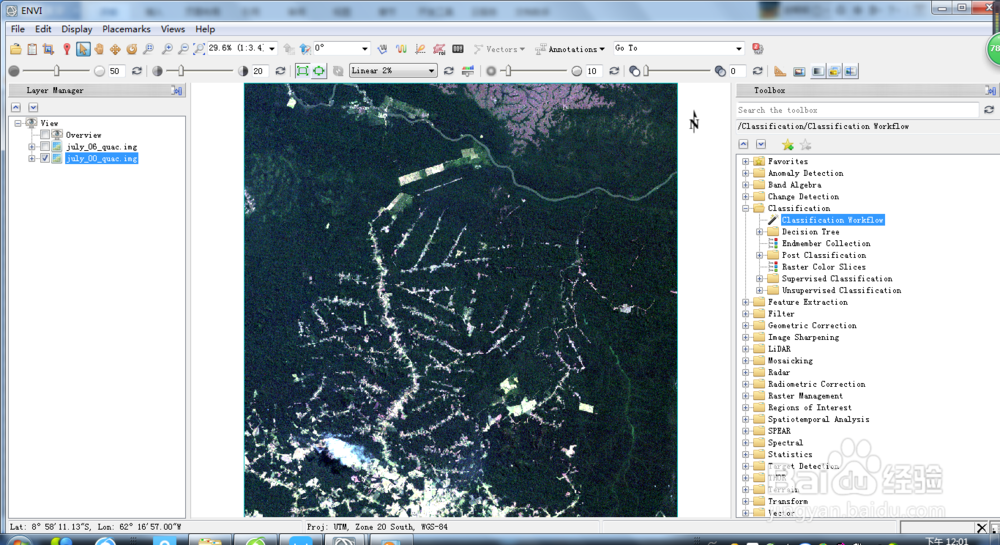Pick the Rotate view tool
This screenshot has height=545, width=1000.
point(131,49)
